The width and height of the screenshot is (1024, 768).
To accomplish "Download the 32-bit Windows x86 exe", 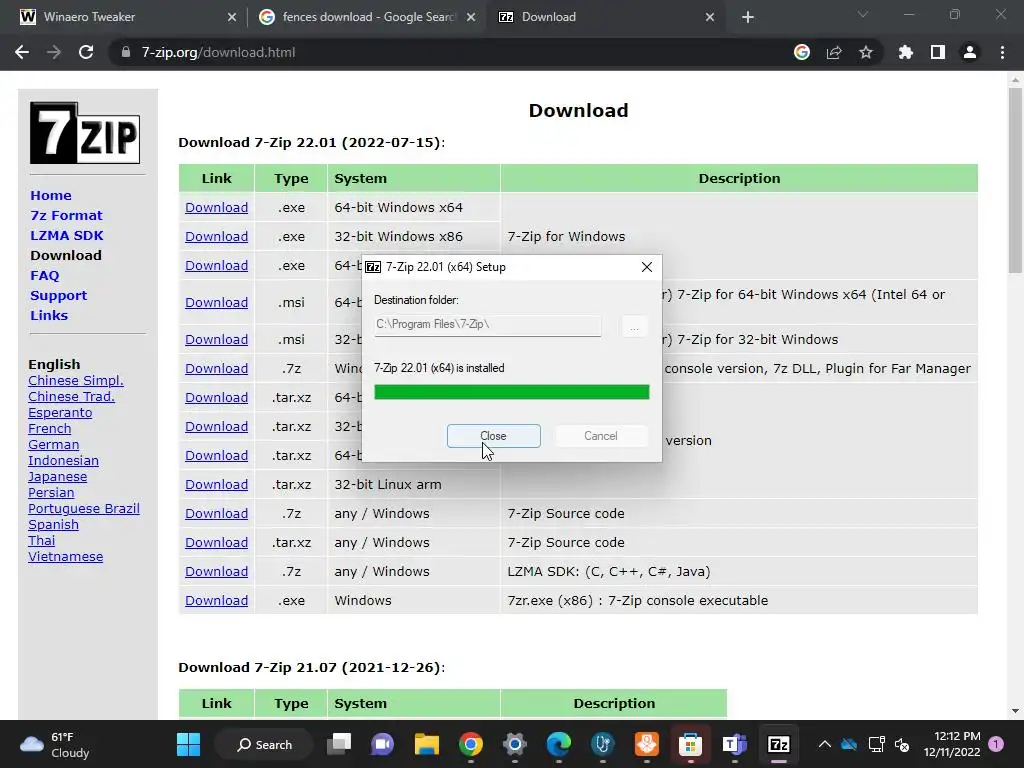I will [216, 236].
